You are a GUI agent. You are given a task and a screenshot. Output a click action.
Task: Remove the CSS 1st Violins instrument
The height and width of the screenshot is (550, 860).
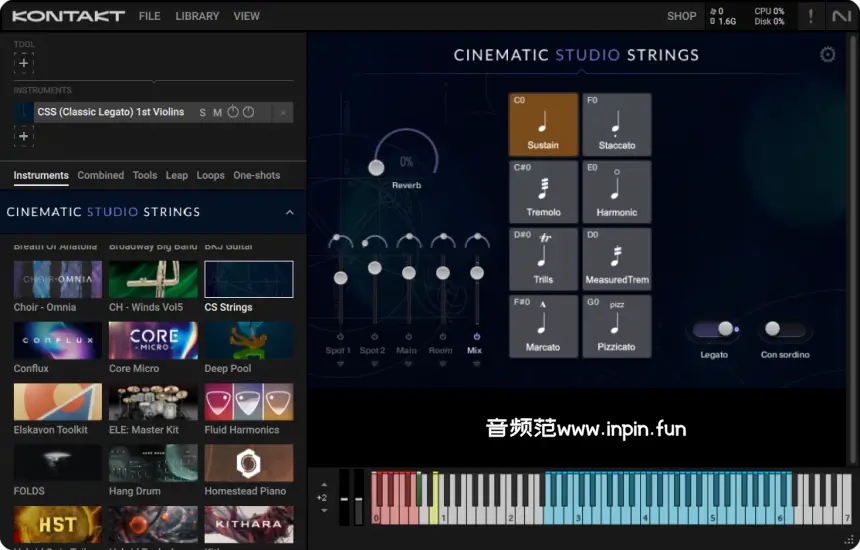point(283,113)
